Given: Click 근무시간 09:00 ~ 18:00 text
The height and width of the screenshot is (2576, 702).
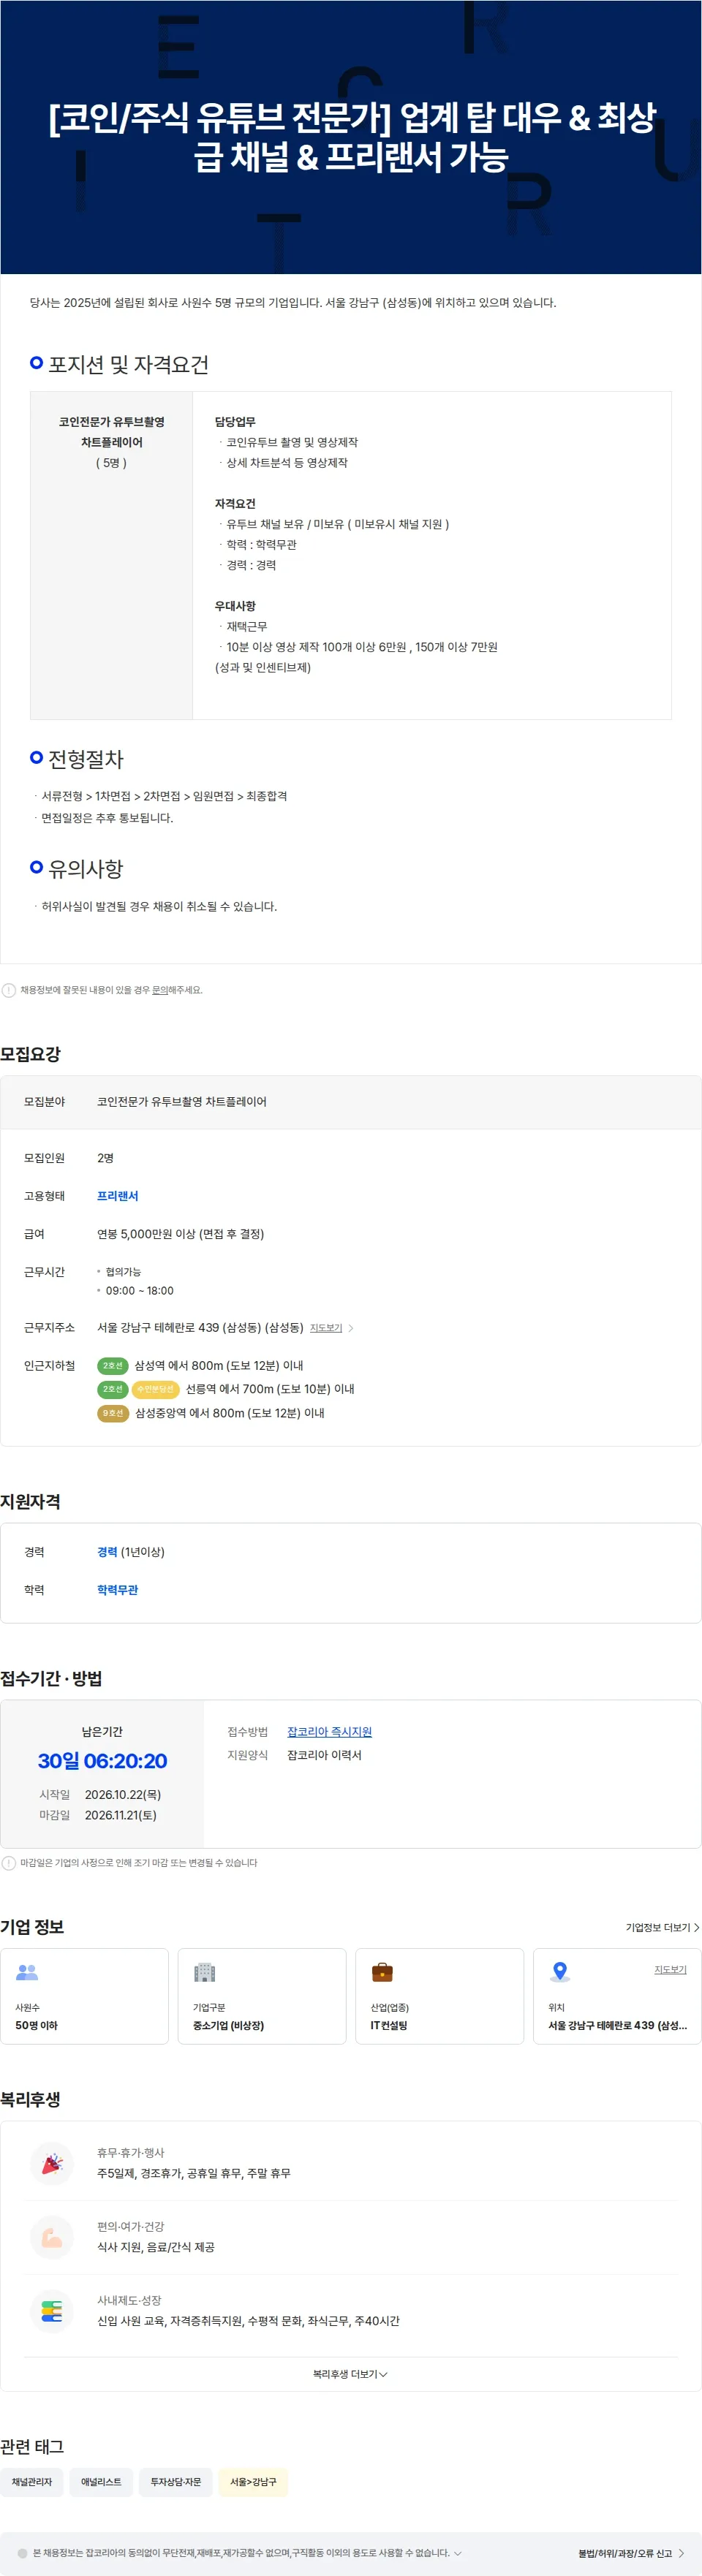Looking at the screenshot, I should pos(140,1291).
